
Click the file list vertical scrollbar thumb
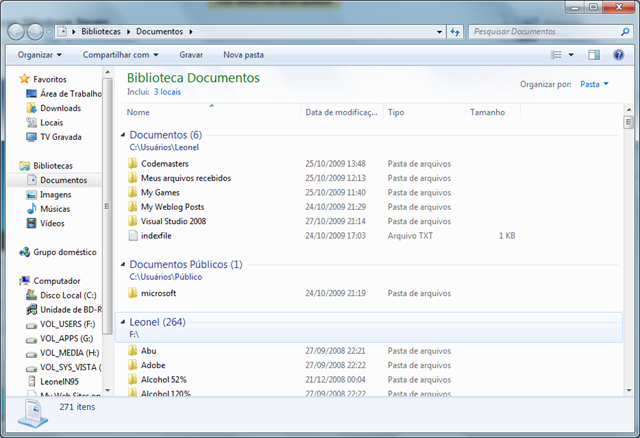coord(629,122)
